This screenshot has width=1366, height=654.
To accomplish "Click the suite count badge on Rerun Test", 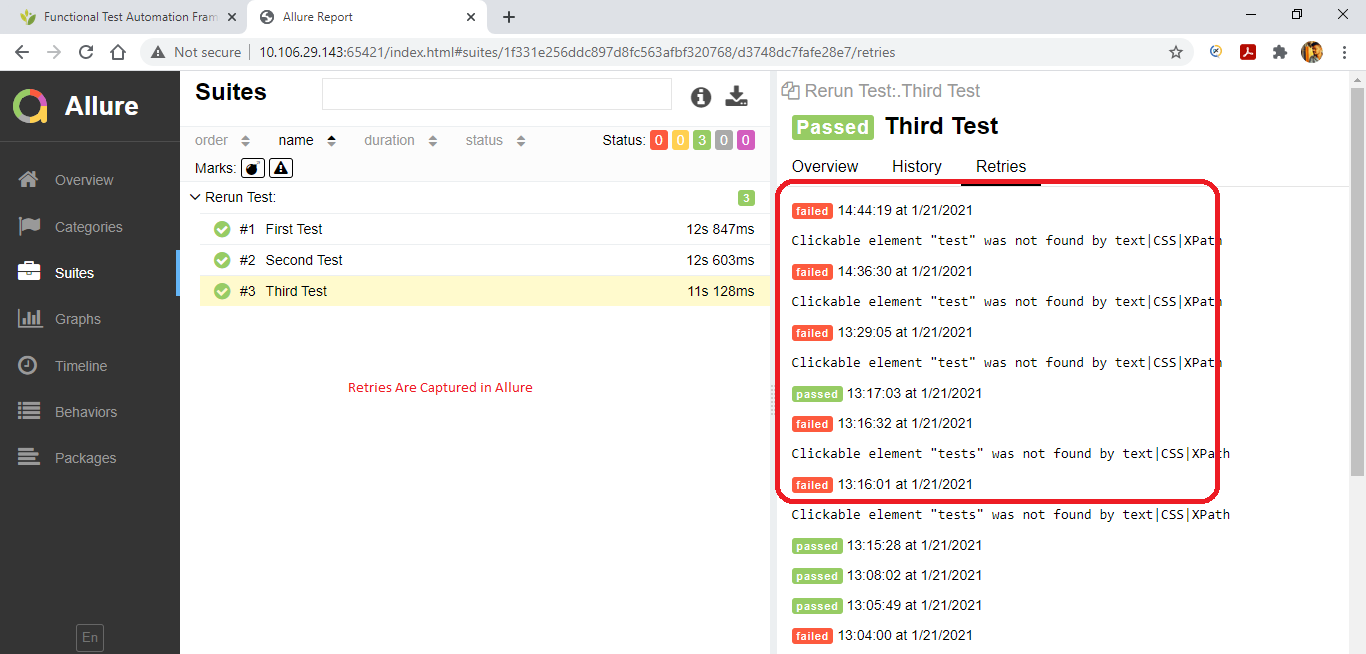I will pyautogui.click(x=746, y=198).
